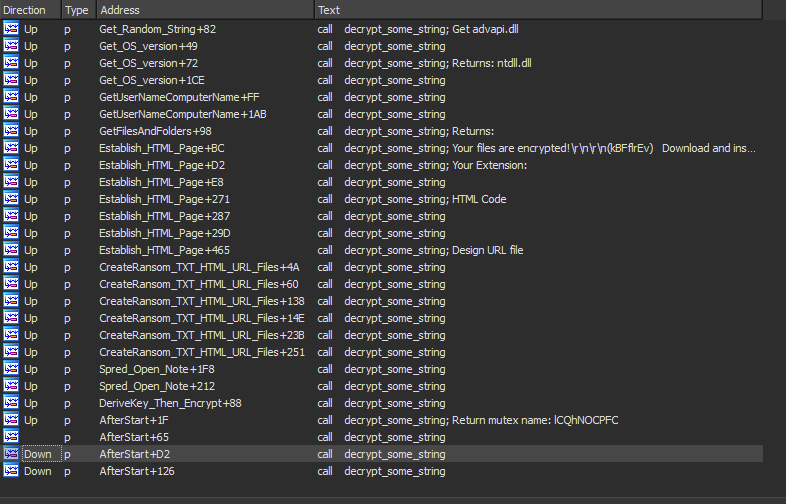Select address Get_OS_version+49
This screenshot has width=786, height=504.
click(148, 46)
